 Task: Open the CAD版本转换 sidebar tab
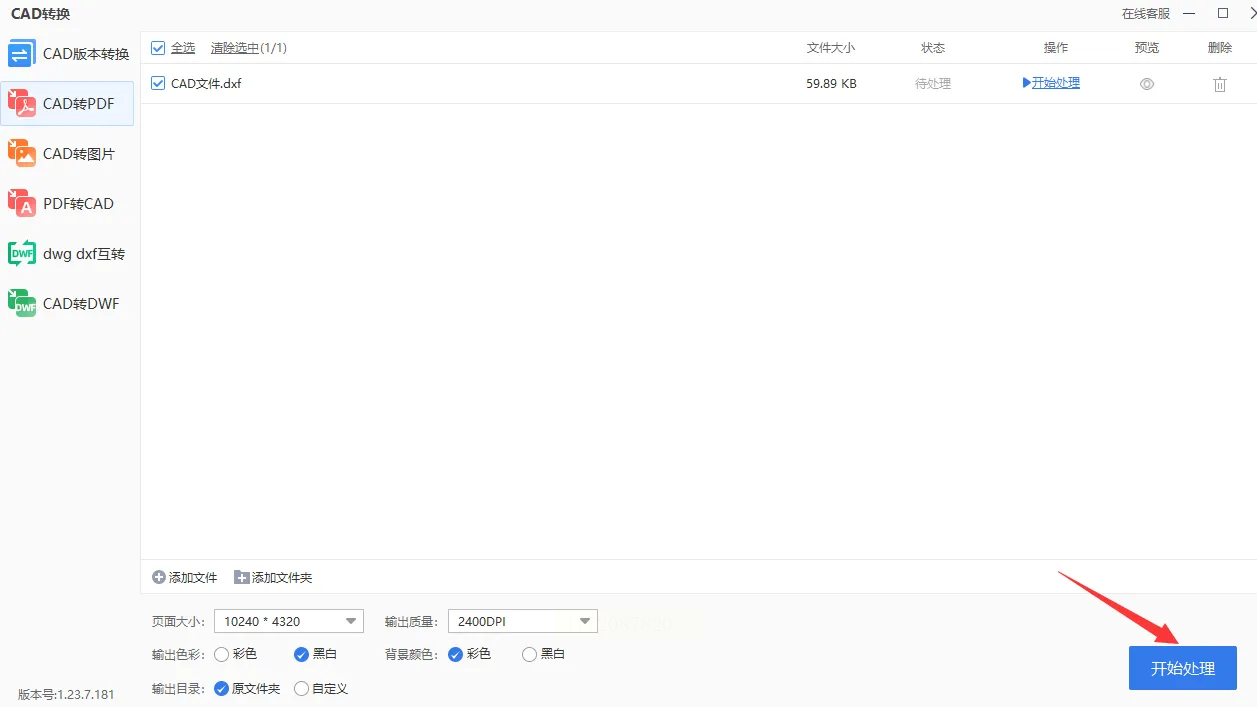tap(68, 54)
